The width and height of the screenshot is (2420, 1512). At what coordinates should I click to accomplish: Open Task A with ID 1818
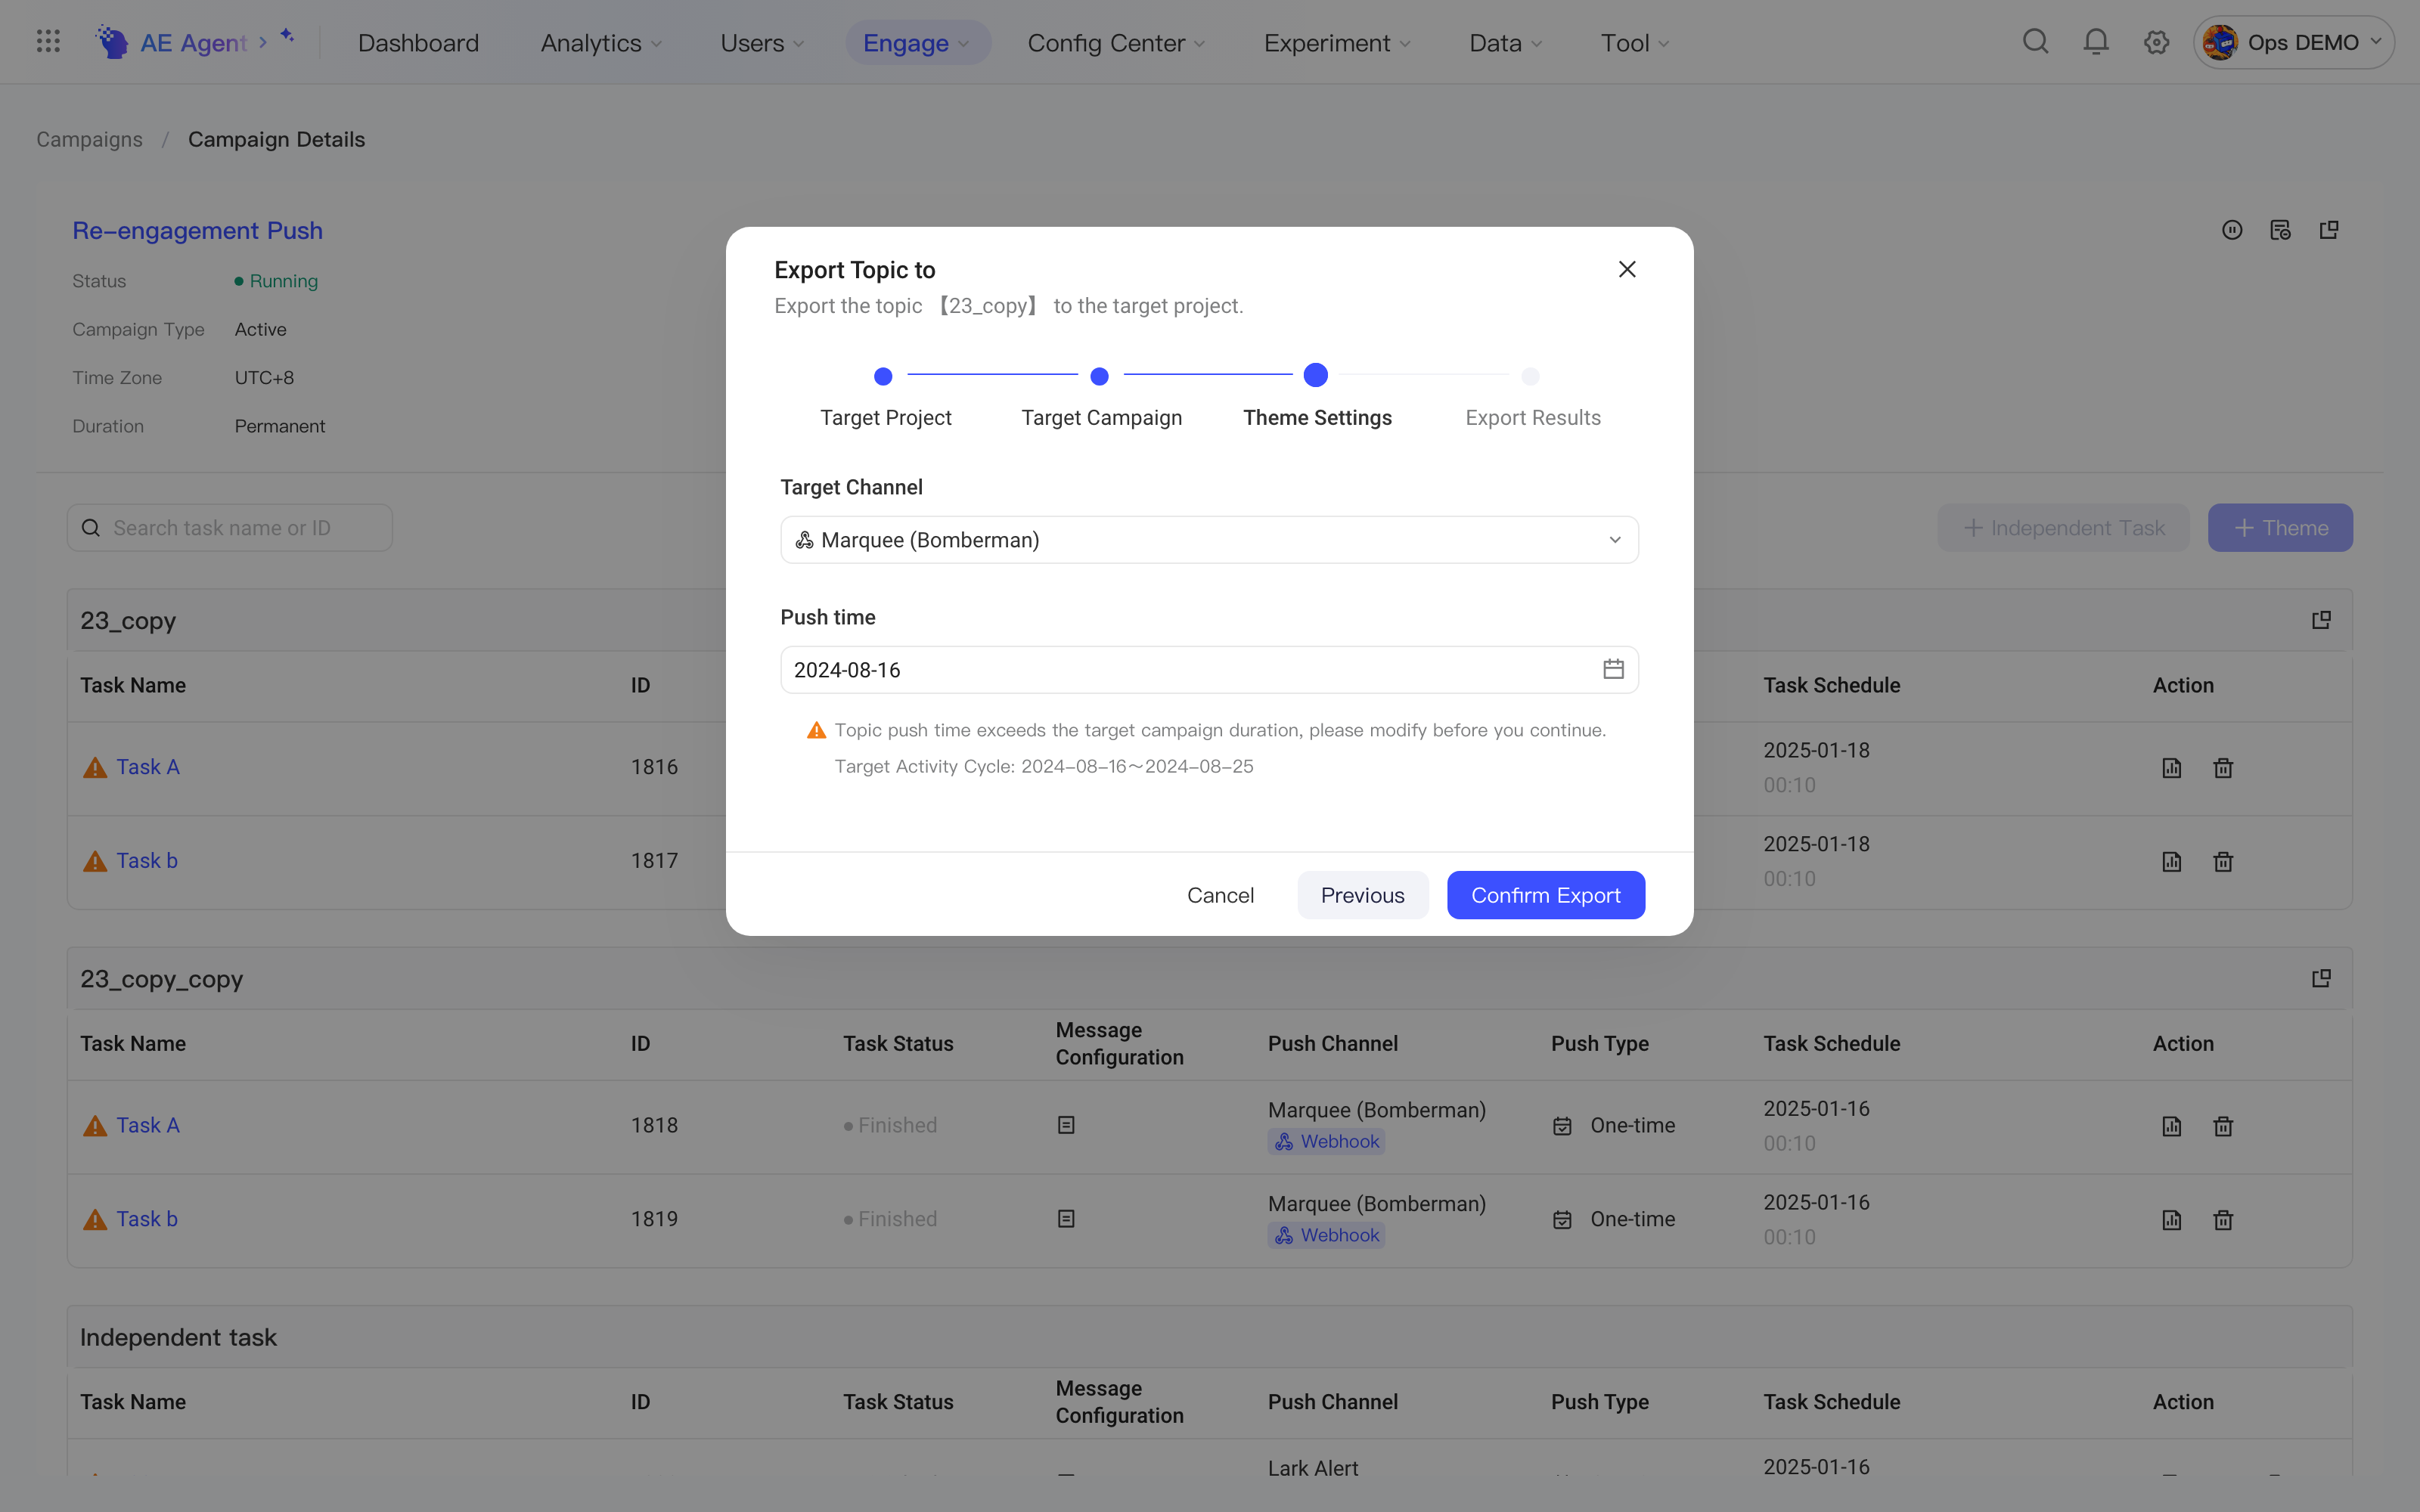click(148, 1125)
